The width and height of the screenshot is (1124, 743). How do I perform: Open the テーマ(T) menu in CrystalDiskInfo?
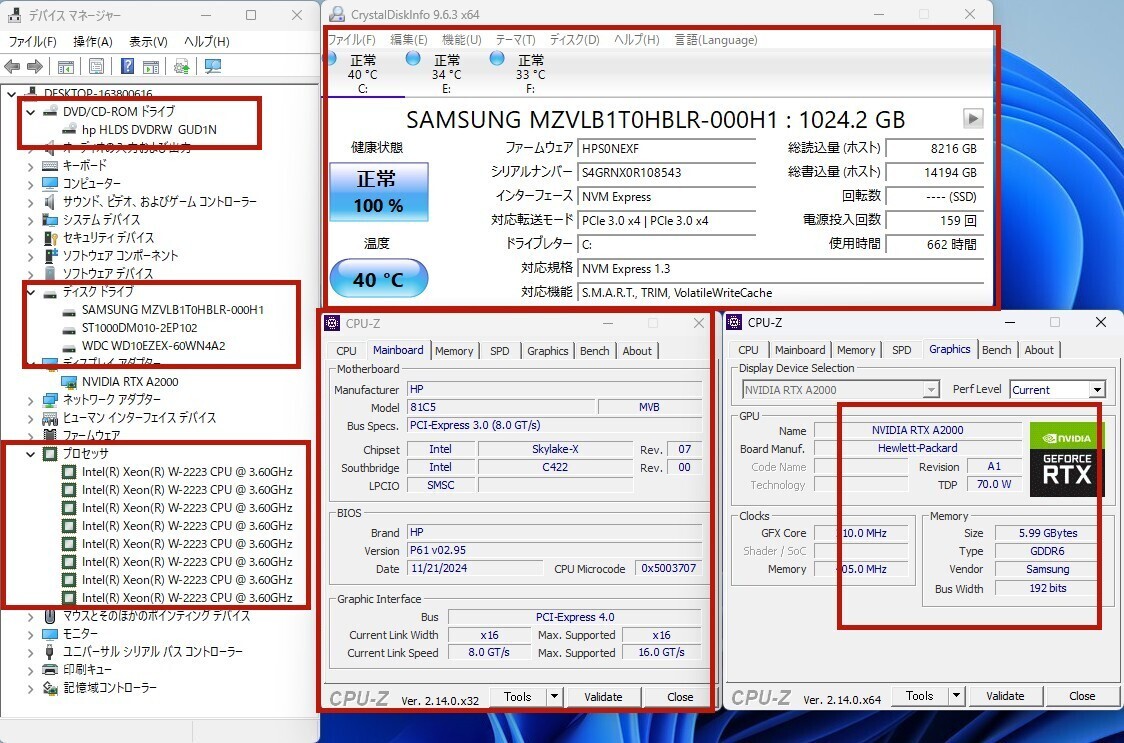[x=515, y=39]
